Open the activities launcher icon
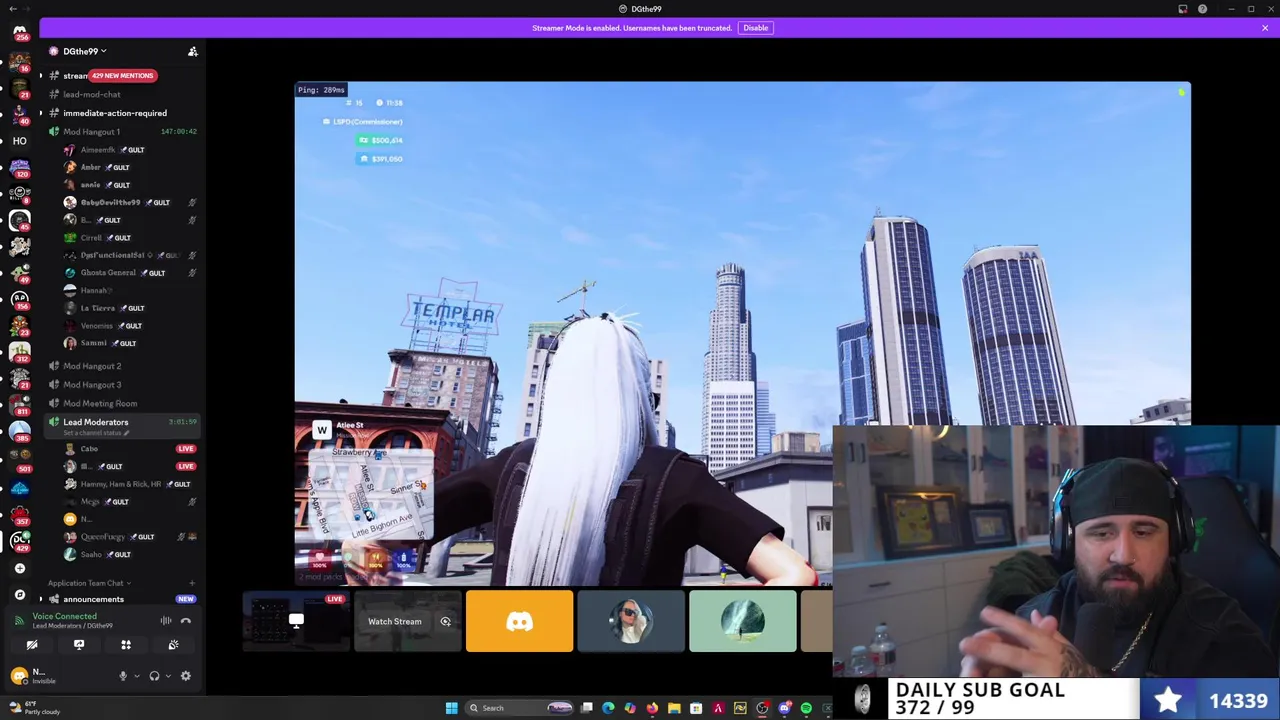 click(x=126, y=645)
